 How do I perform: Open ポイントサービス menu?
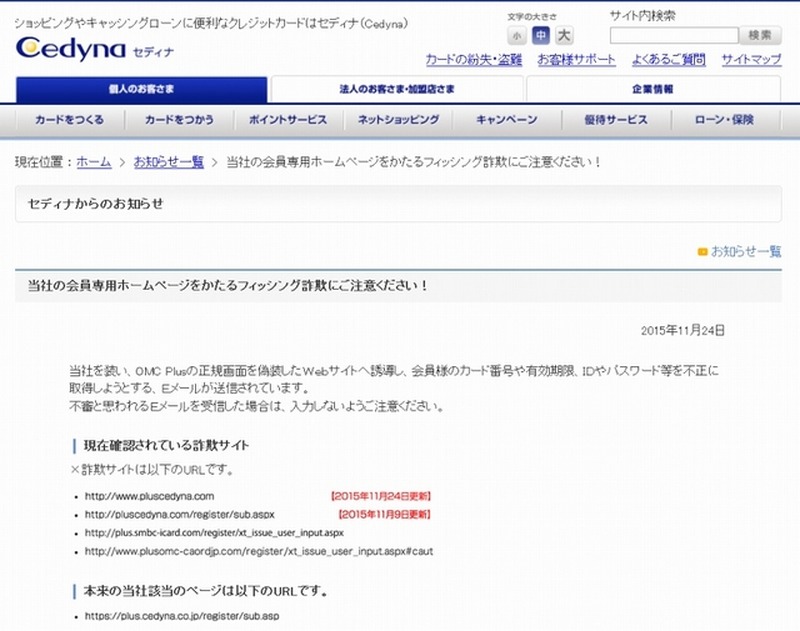pyautogui.click(x=288, y=120)
